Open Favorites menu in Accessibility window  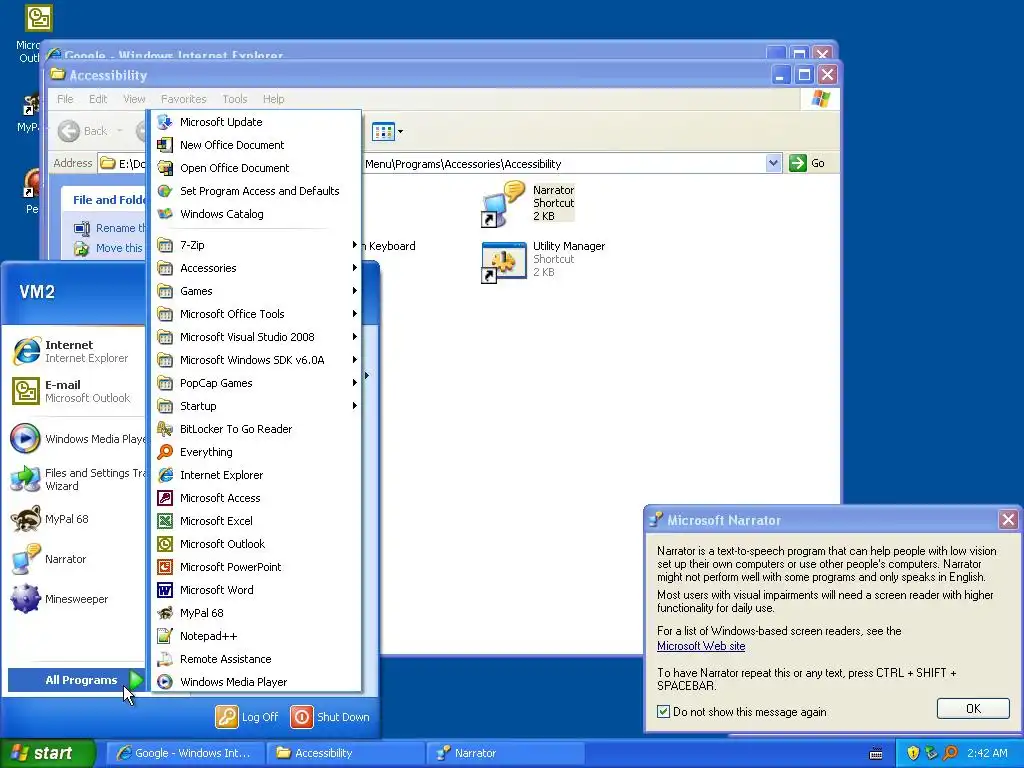click(x=184, y=99)
